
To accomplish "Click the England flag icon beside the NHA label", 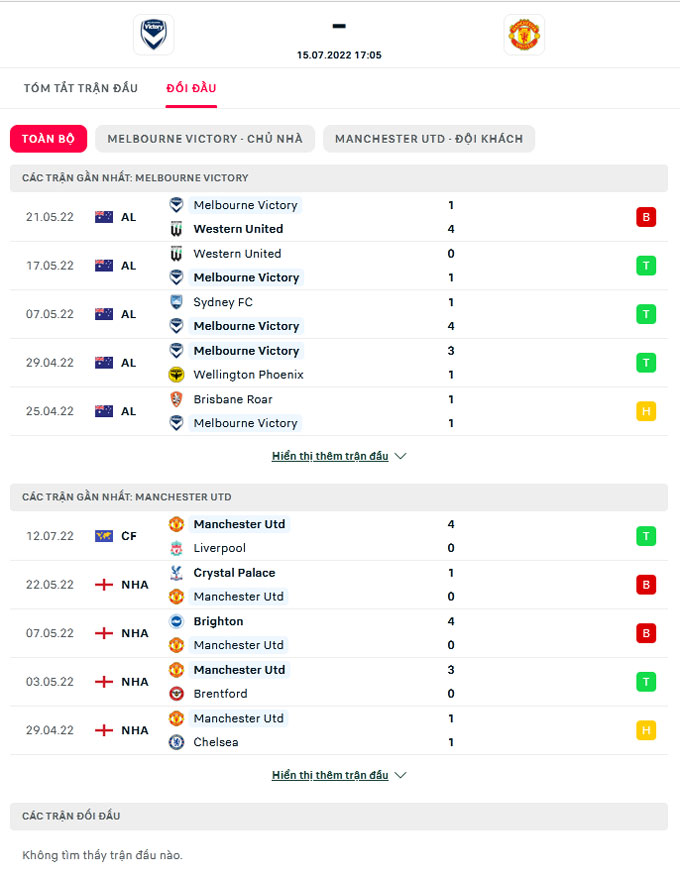I will (x=104, y=584).
